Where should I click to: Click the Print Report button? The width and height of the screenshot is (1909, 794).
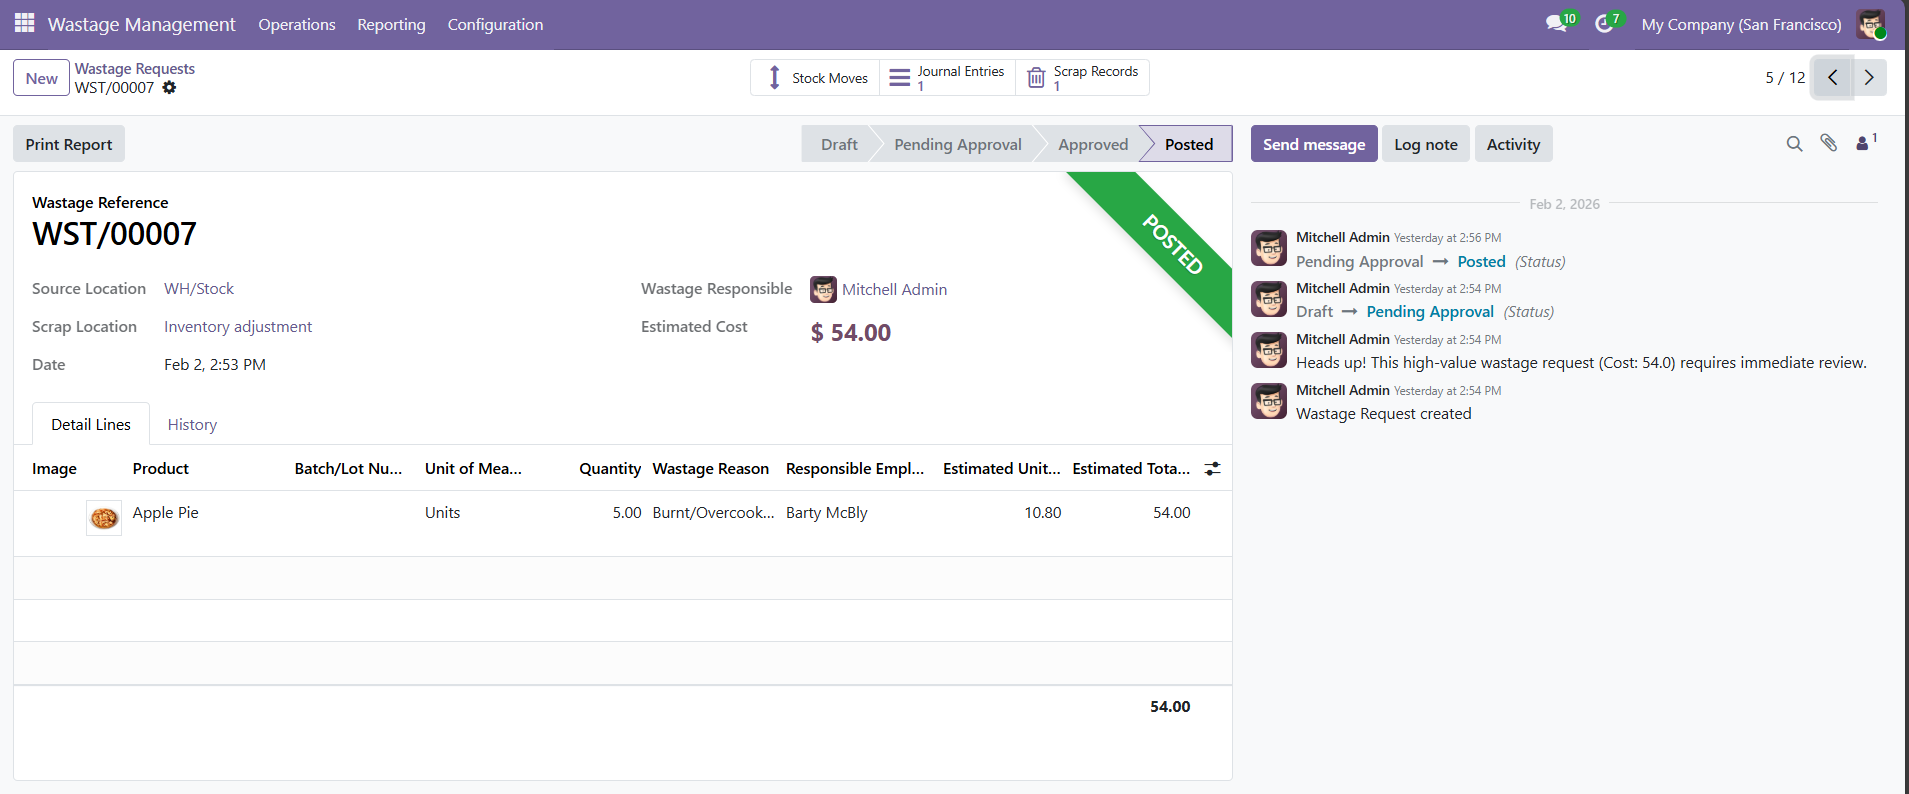pyautogui.click(x=69, y=144)
